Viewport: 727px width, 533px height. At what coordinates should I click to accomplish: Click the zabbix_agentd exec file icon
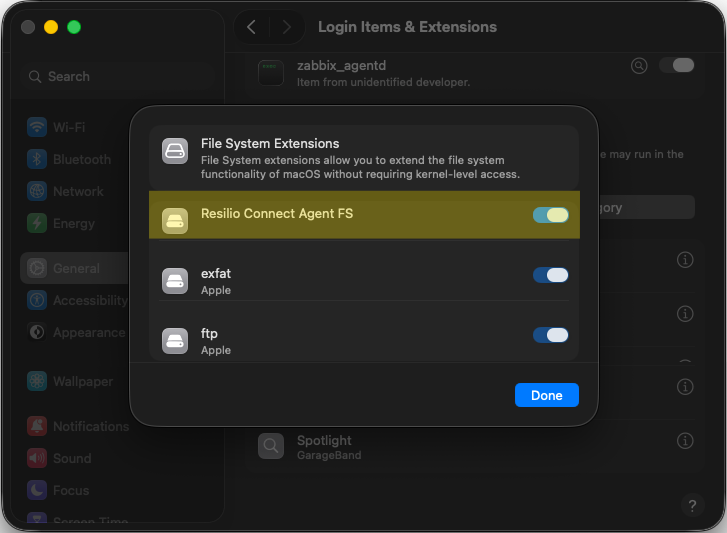coord(271,73)
